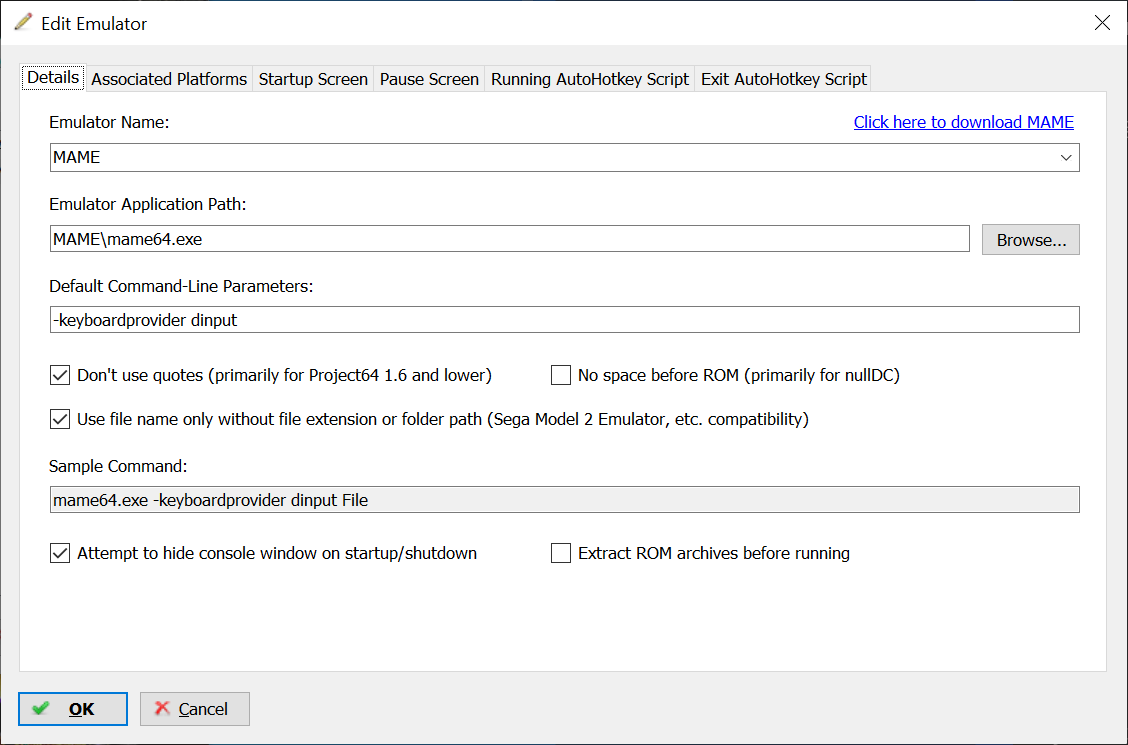The image size is (1128, 745).
Task: Click the pencil icon in title bar
Action: coord(23,22)
